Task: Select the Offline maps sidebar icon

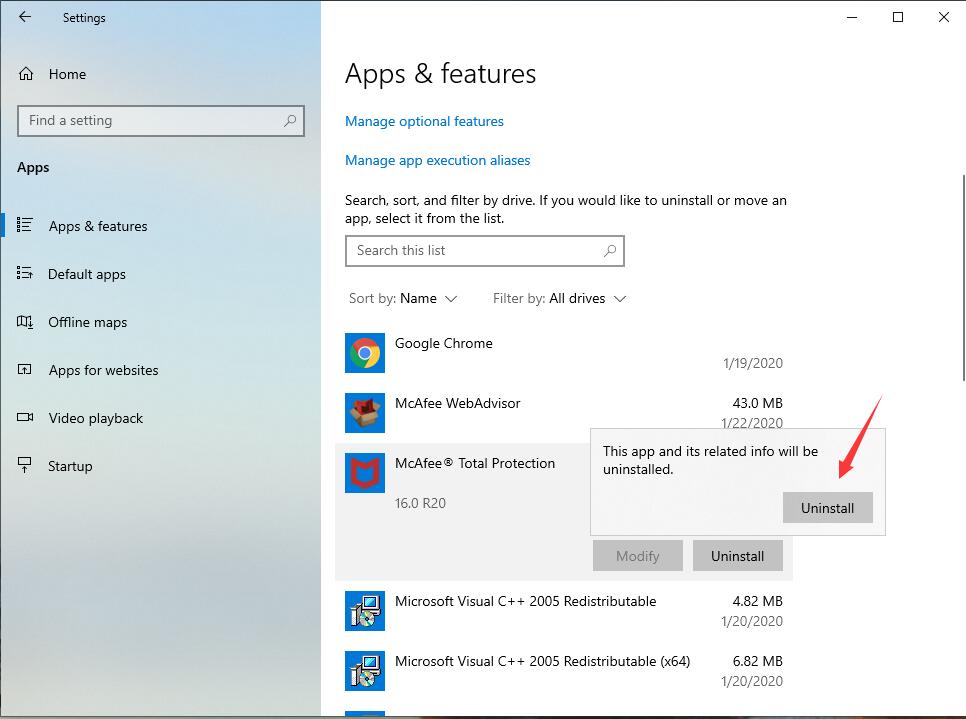Action: [x=25, y=322]
